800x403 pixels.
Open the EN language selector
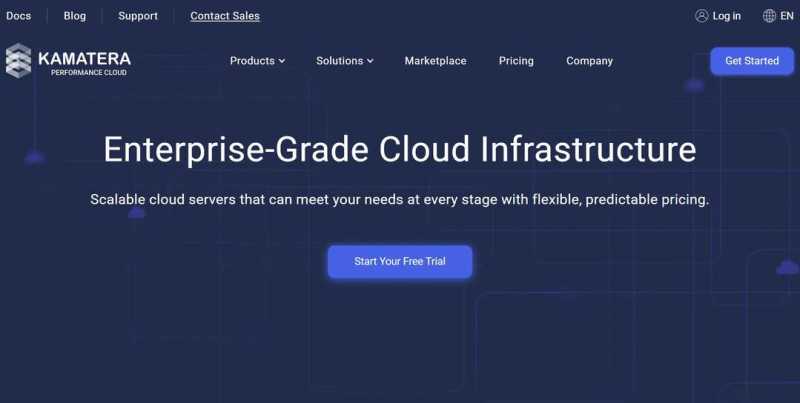click(787, 16)
